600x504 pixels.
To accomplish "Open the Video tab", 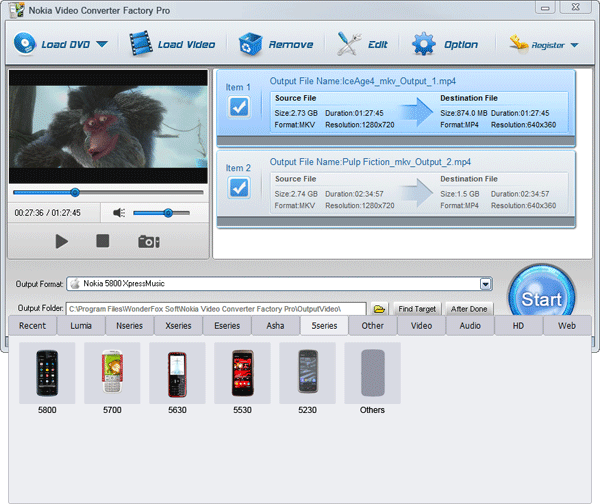I will [x=421, y=326].
